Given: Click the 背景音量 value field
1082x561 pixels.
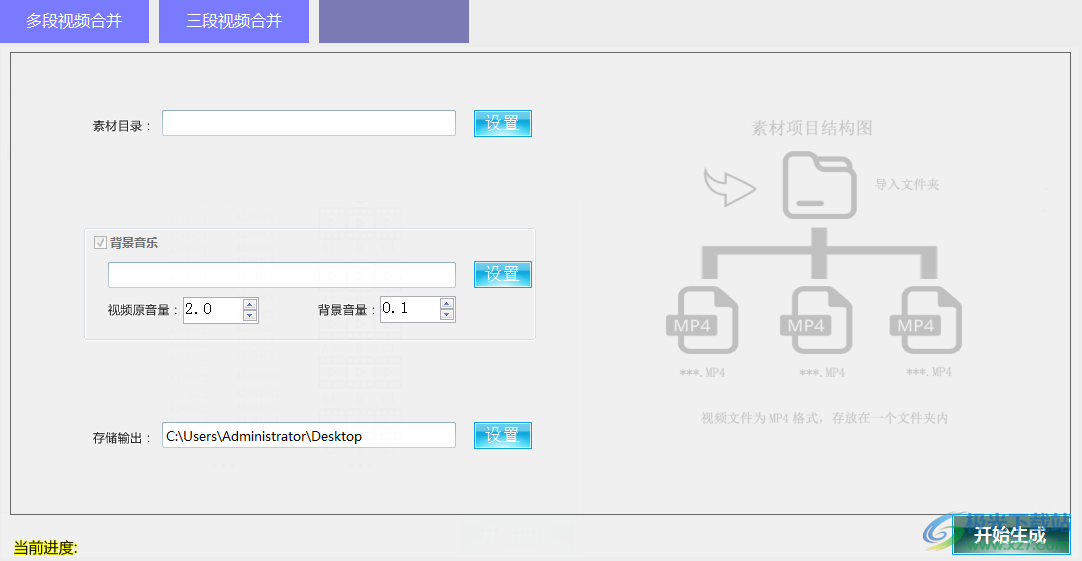Looking at the screenshot, I should tap(410, 309).
